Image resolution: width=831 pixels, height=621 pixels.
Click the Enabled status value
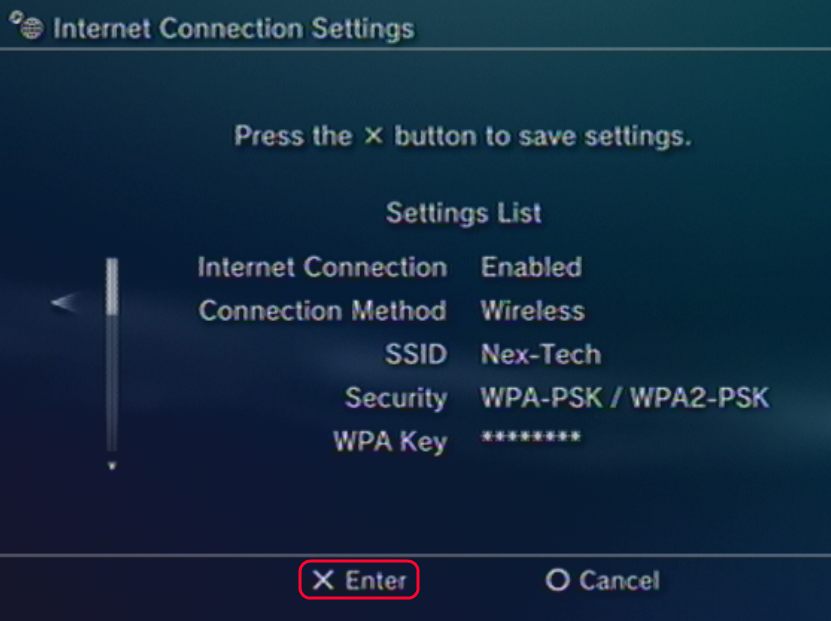pos(531,268)
